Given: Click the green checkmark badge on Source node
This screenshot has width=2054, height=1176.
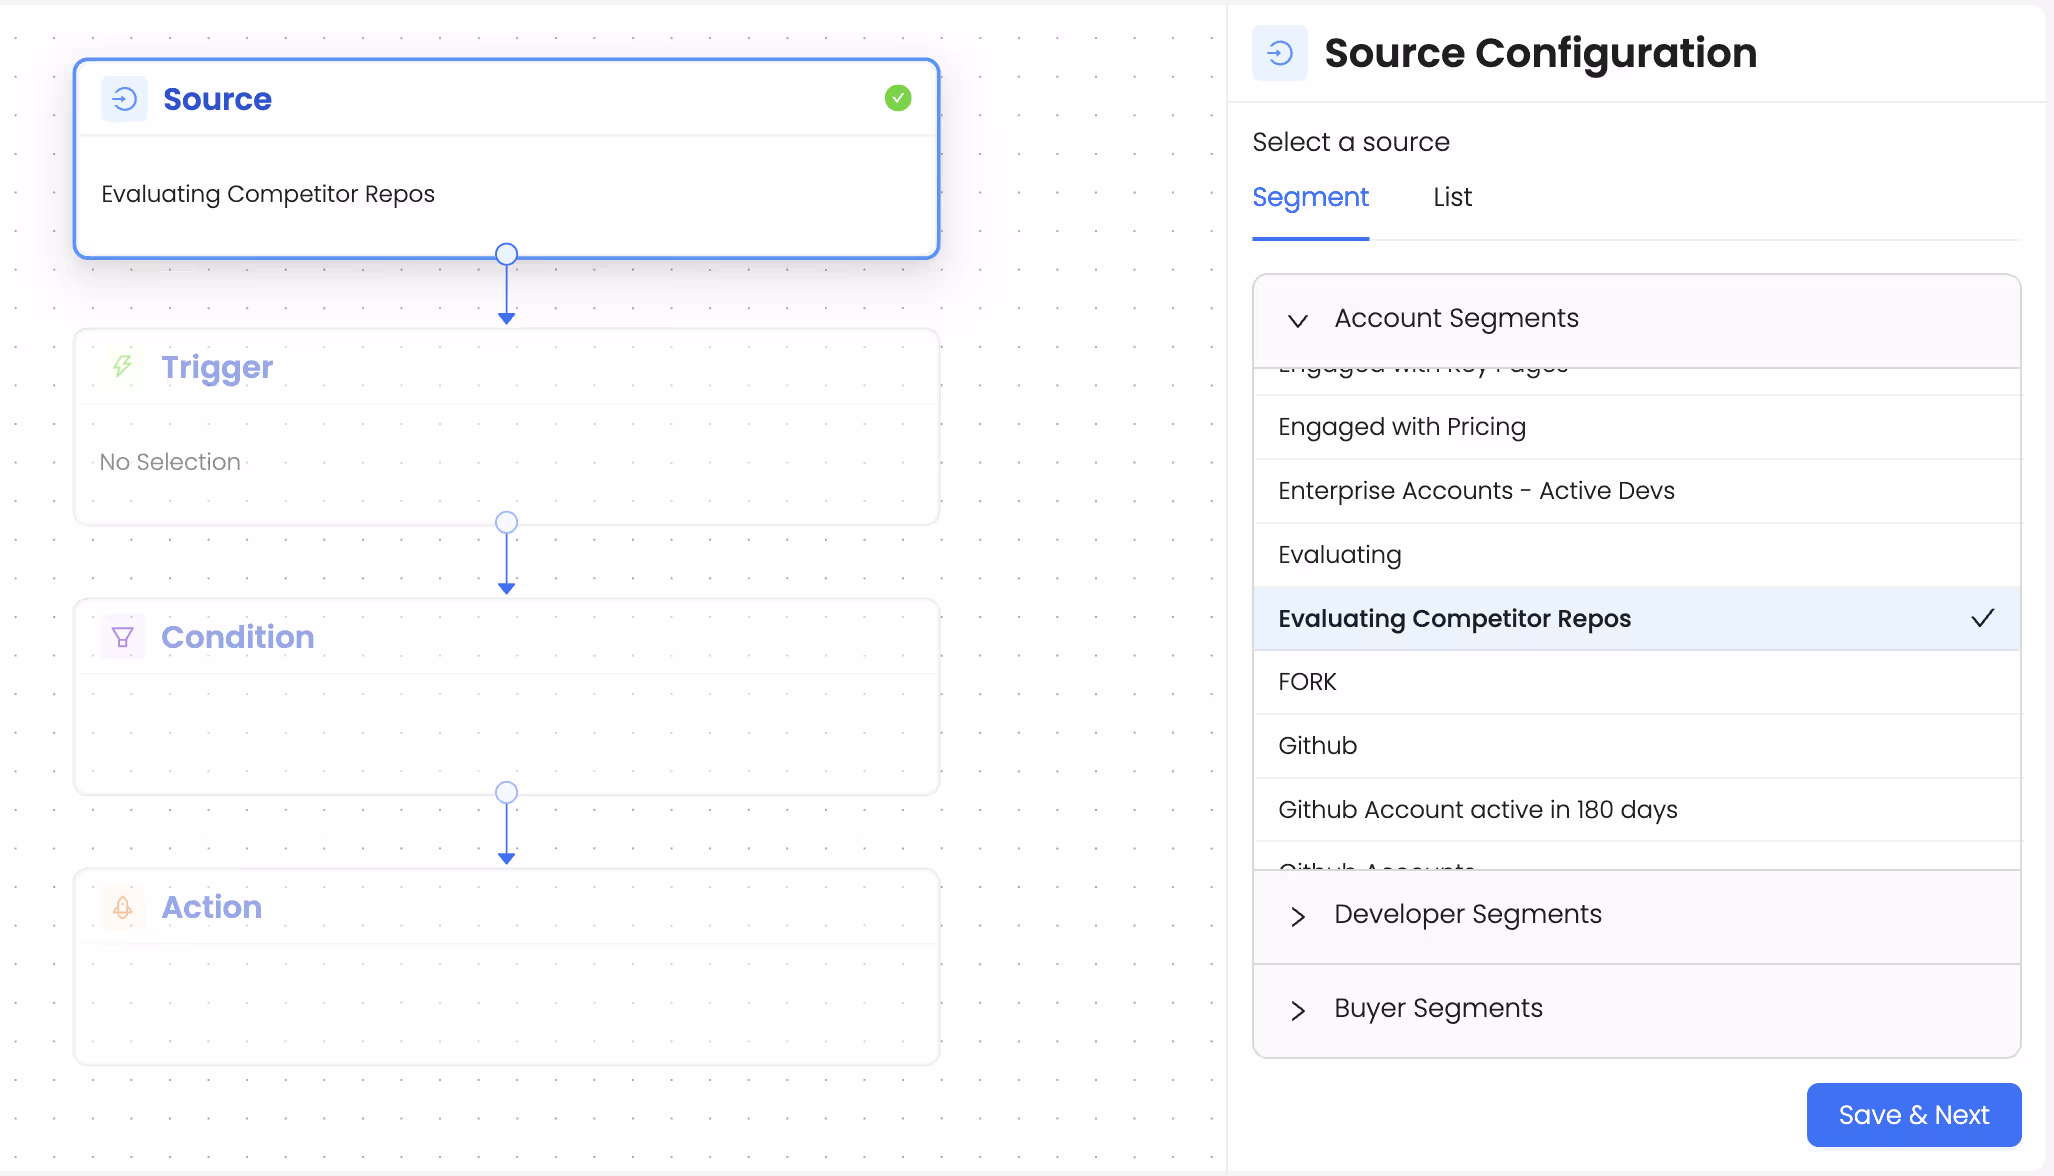Looking at the screenshot, I should [x=897, y=98].
